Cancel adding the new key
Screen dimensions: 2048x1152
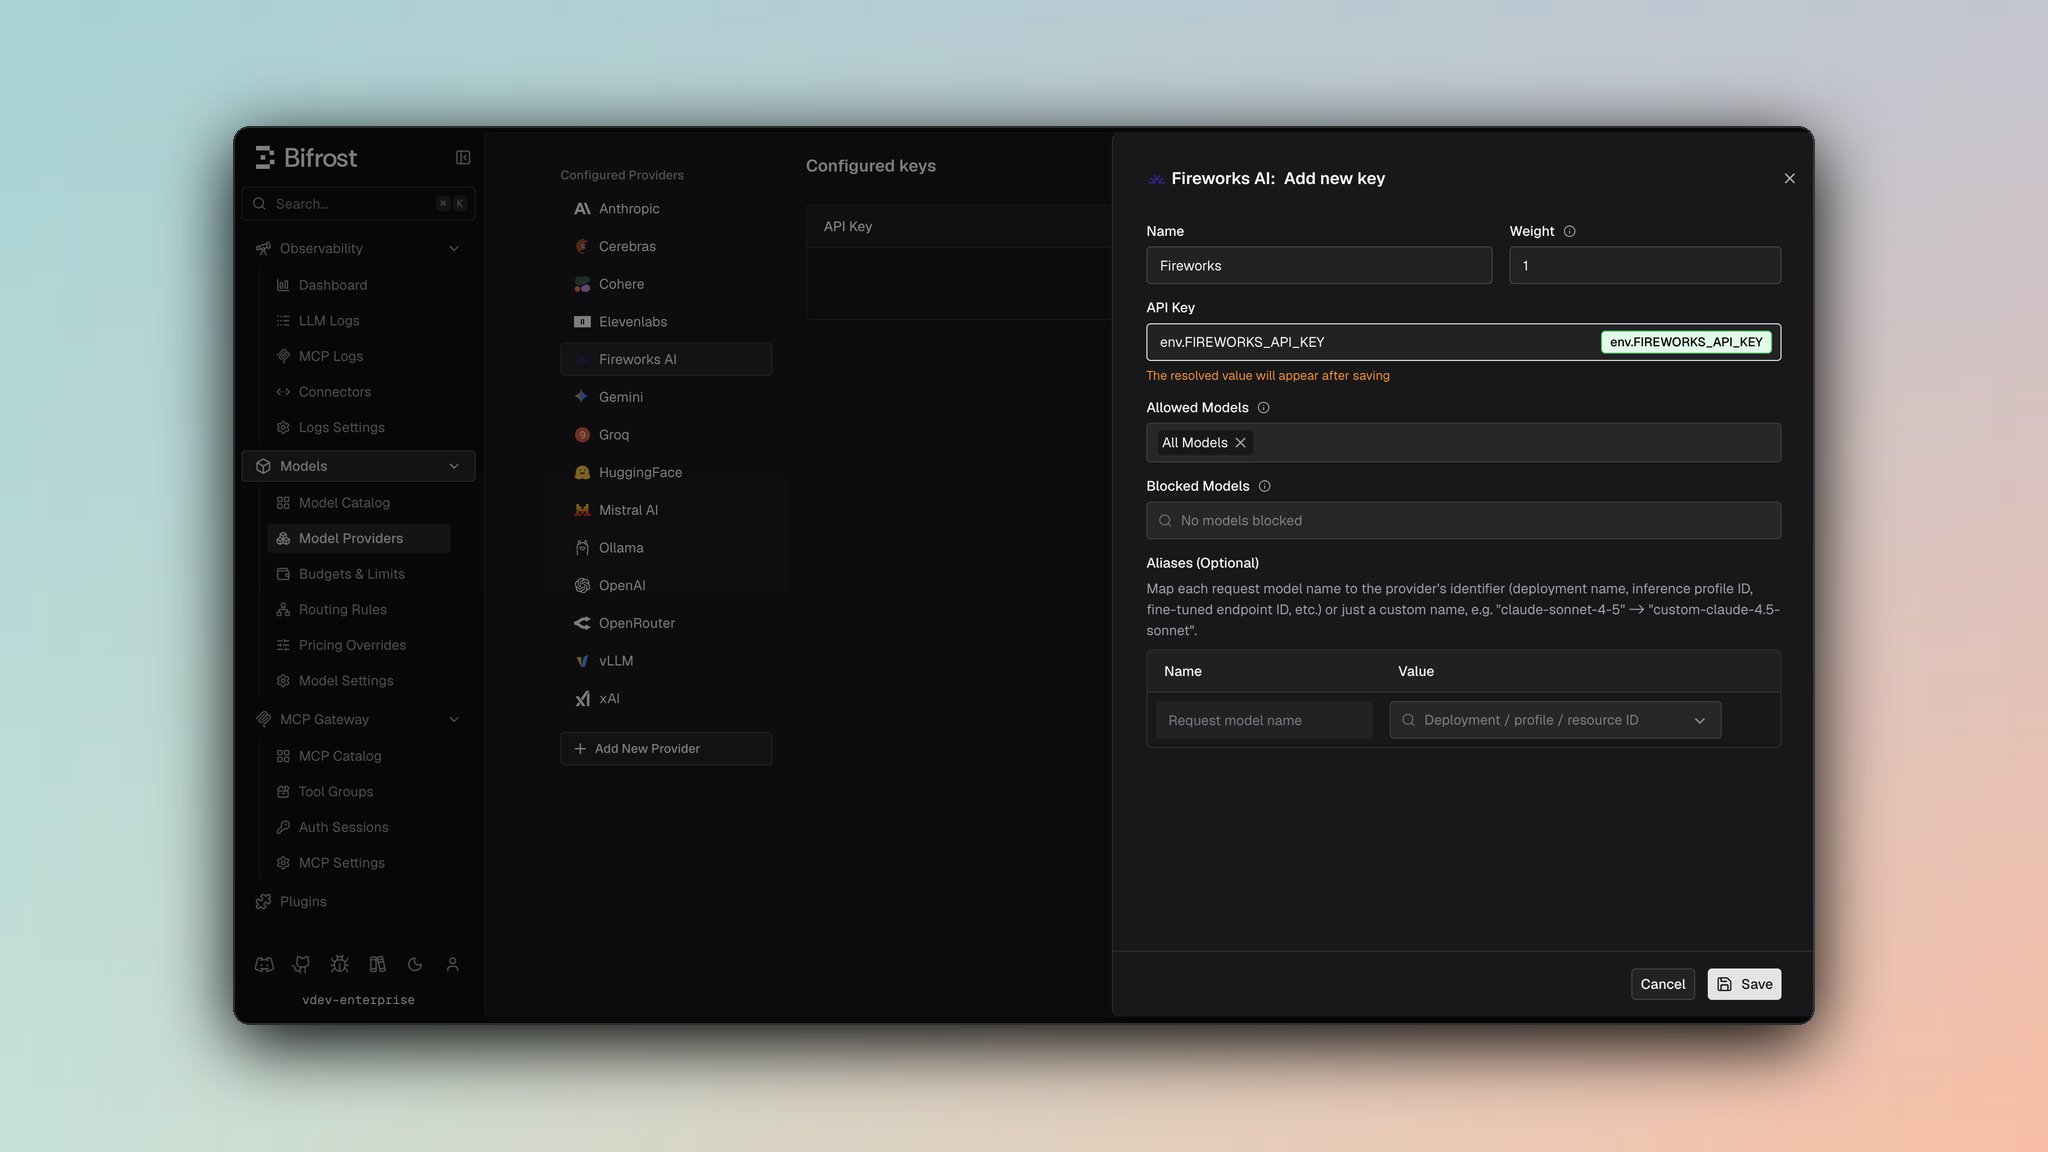click(x=1662, y=984)
